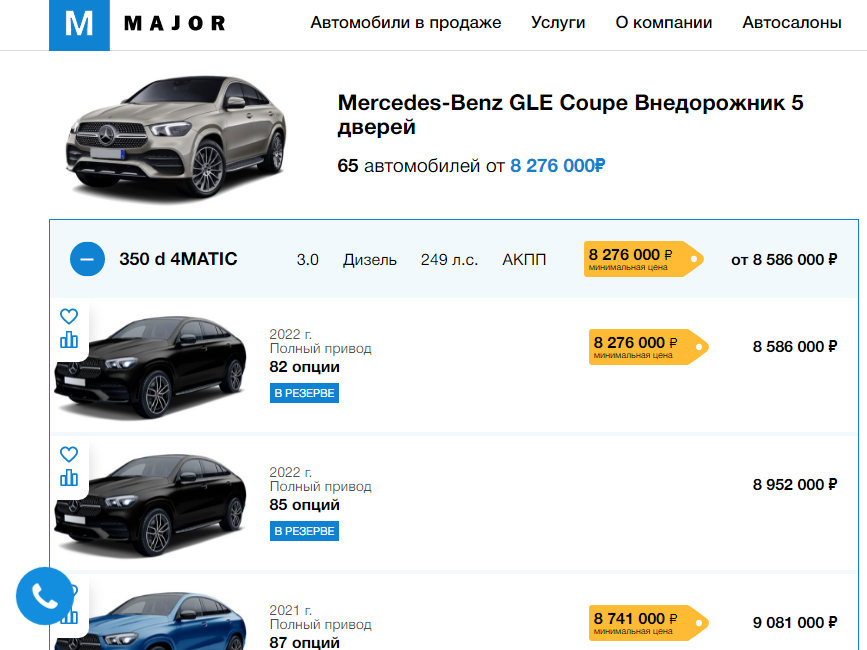Collapse the 350 d 4MATIC section
This screenshot has height=650, width=867.
[87, 259]
